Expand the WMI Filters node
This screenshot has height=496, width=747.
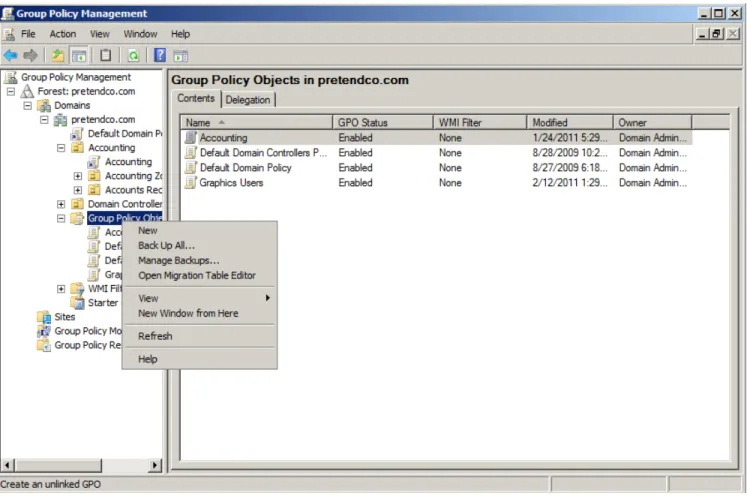(61, 289)
